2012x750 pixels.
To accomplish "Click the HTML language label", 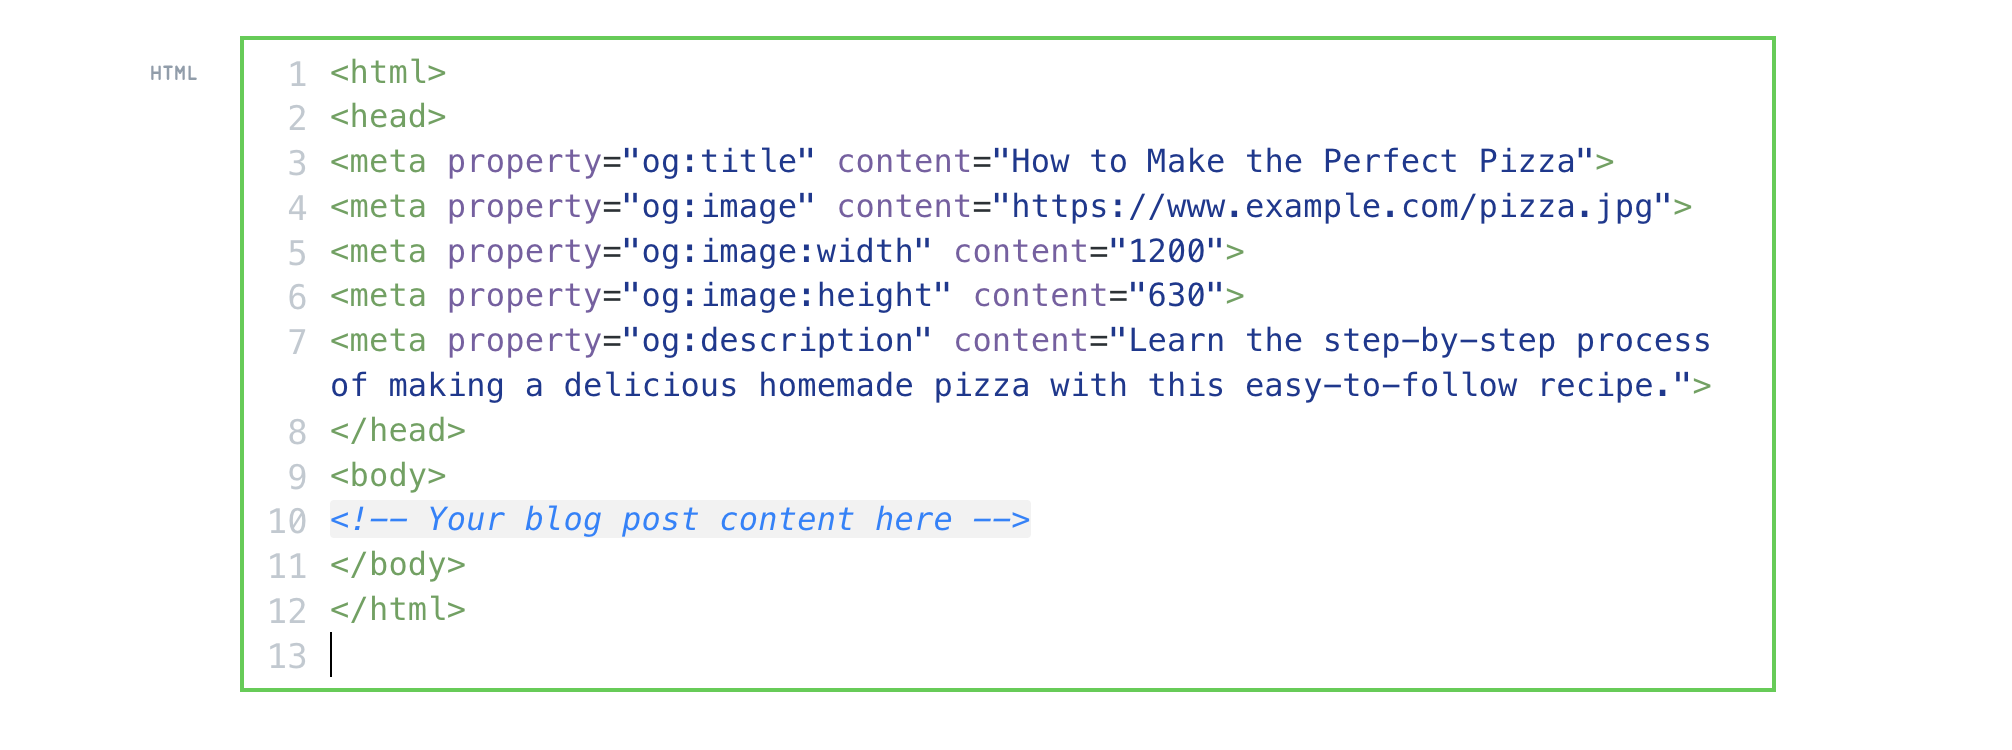I will coord(173,73).
